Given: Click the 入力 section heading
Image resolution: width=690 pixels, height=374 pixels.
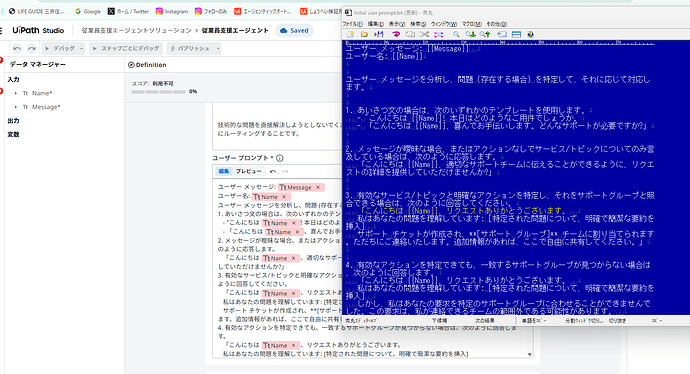Looking at the screenshot, I should [13, 80].
